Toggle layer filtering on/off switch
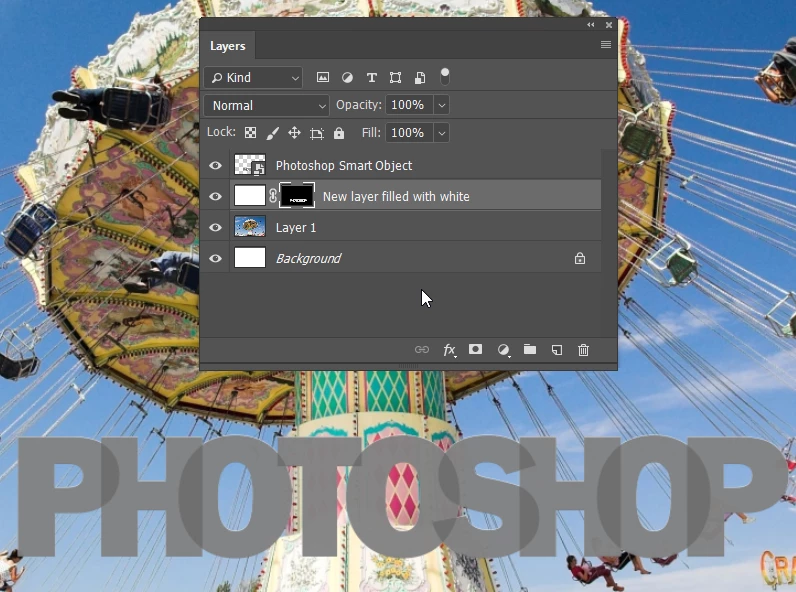Screen dimensions: 796x592 click(445, 77)
